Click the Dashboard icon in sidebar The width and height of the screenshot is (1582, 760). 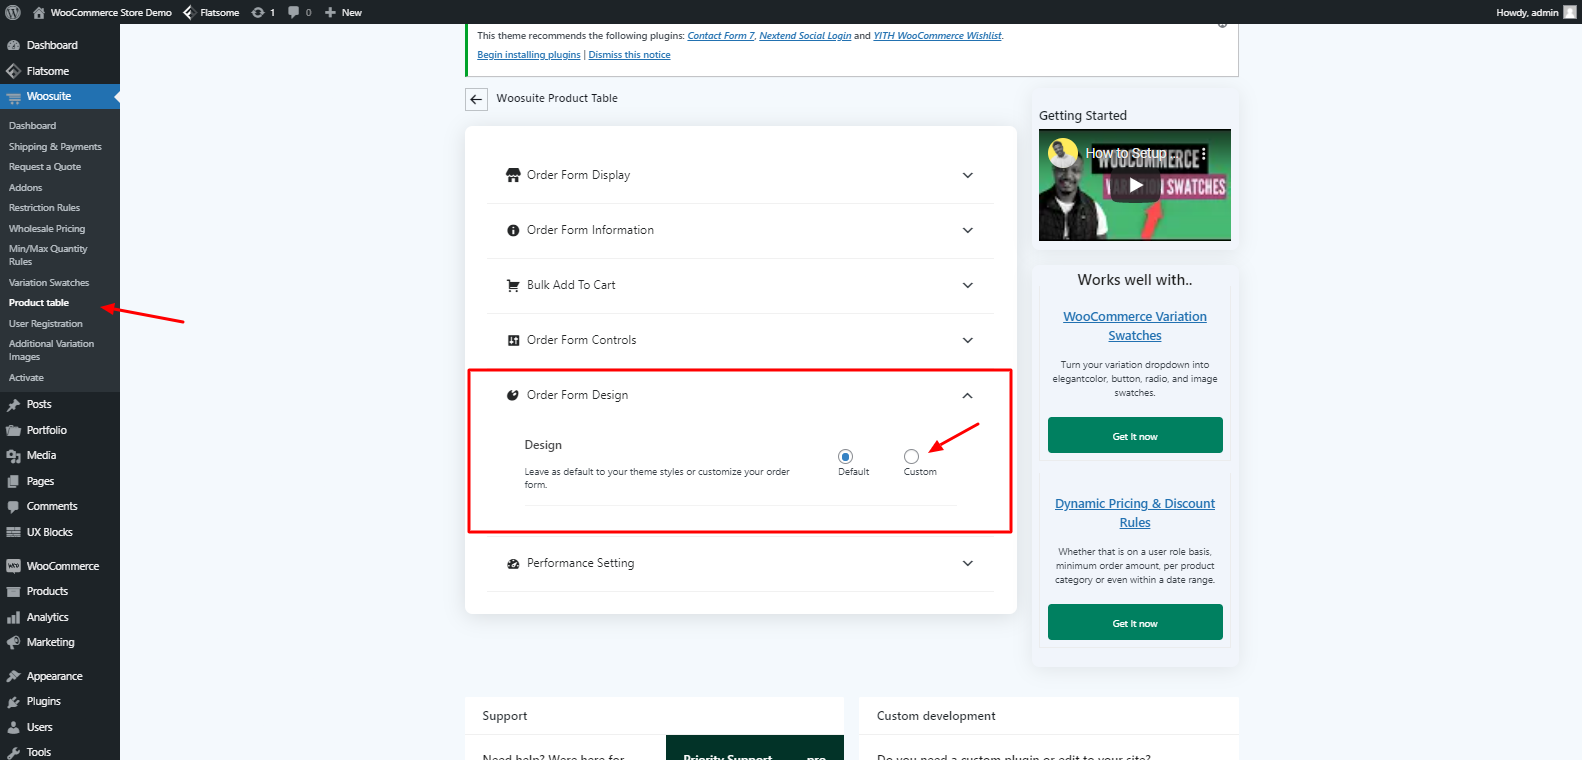[x=13, y=45]
